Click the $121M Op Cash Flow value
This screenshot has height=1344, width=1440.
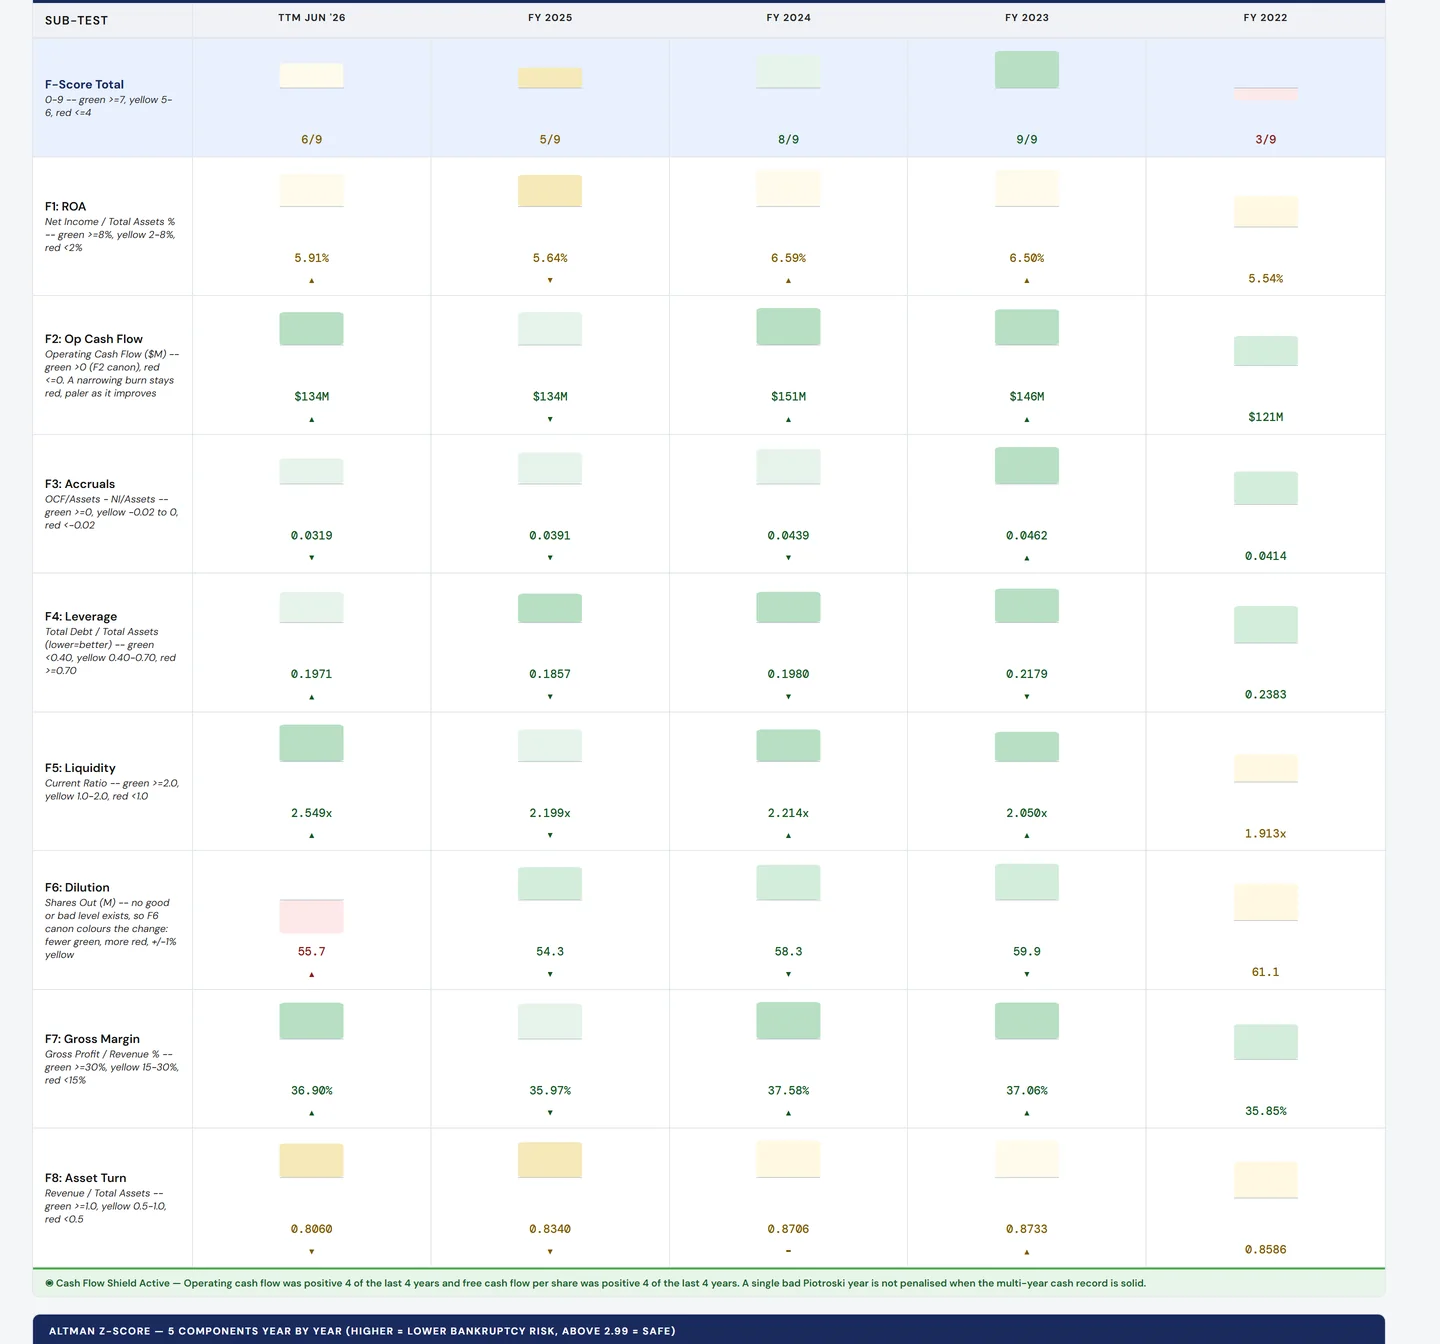1266,417
